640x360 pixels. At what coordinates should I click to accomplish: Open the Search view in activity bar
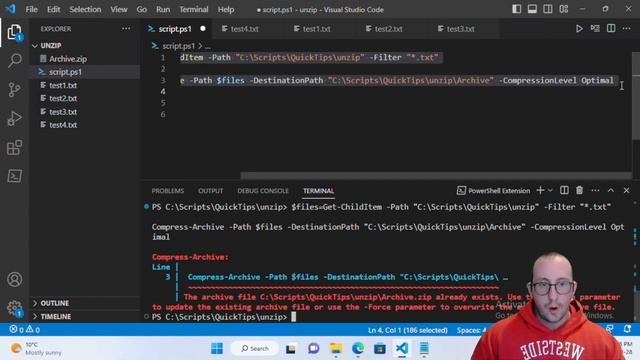click(x=14, y=61)
